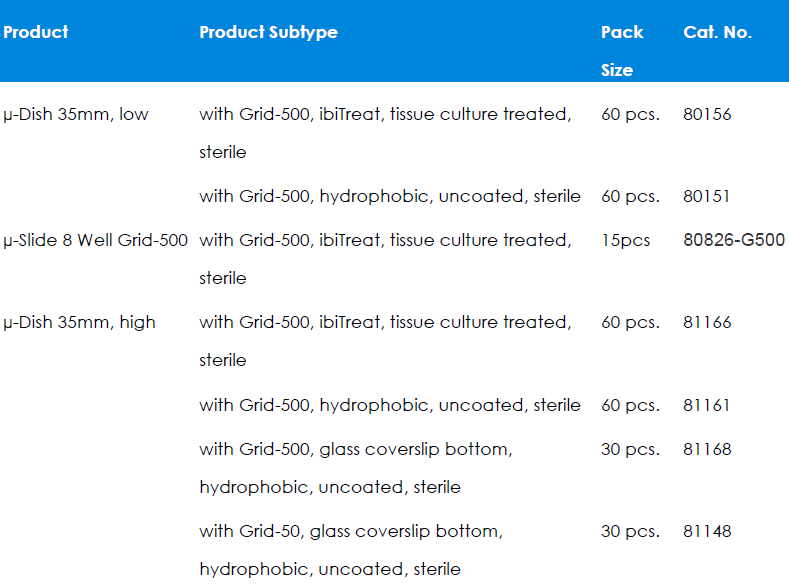789x584 pixels.
Task: Click the 60 pcs. cell for item 80151
Action: [x=630, y=196]
